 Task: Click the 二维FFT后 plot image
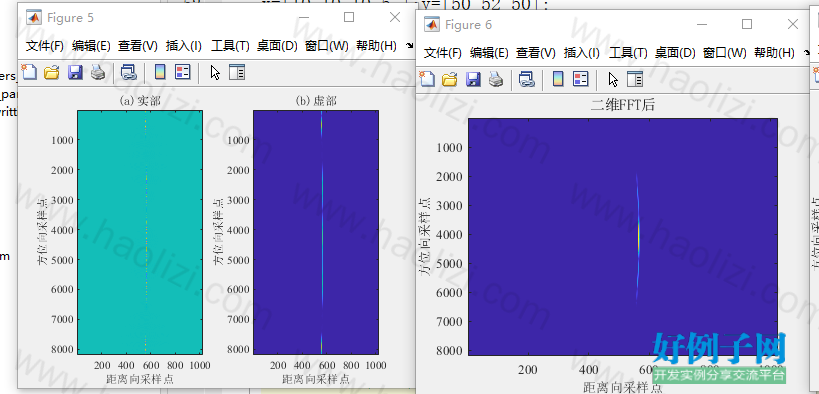point(623,237)
